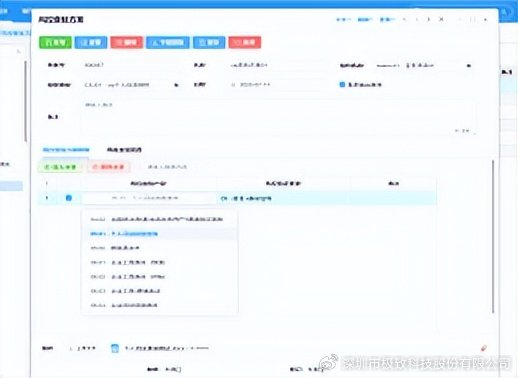Toggle the checkbox in the highlighted table row

[x=69, y=198]
